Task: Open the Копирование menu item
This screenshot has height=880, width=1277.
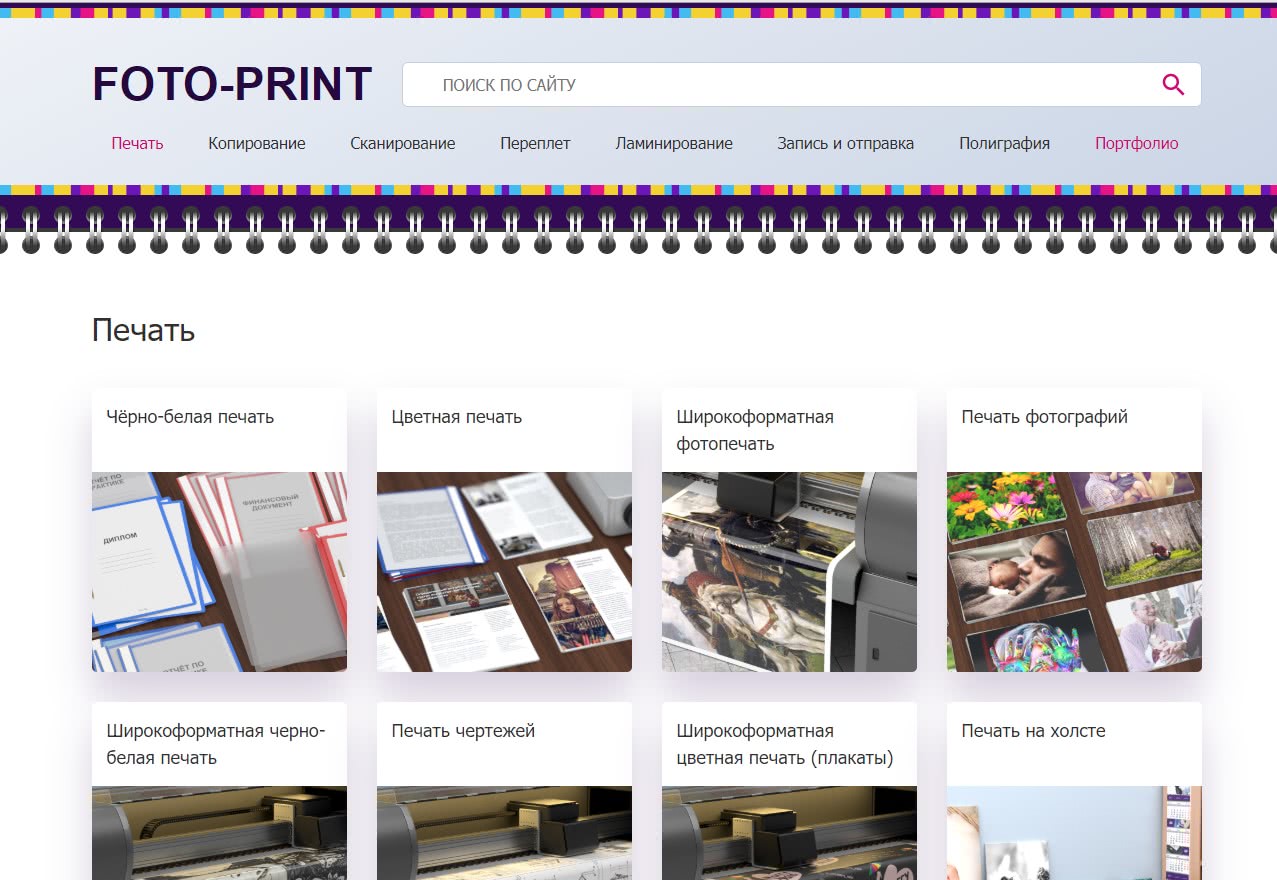Action: point(257,143)
